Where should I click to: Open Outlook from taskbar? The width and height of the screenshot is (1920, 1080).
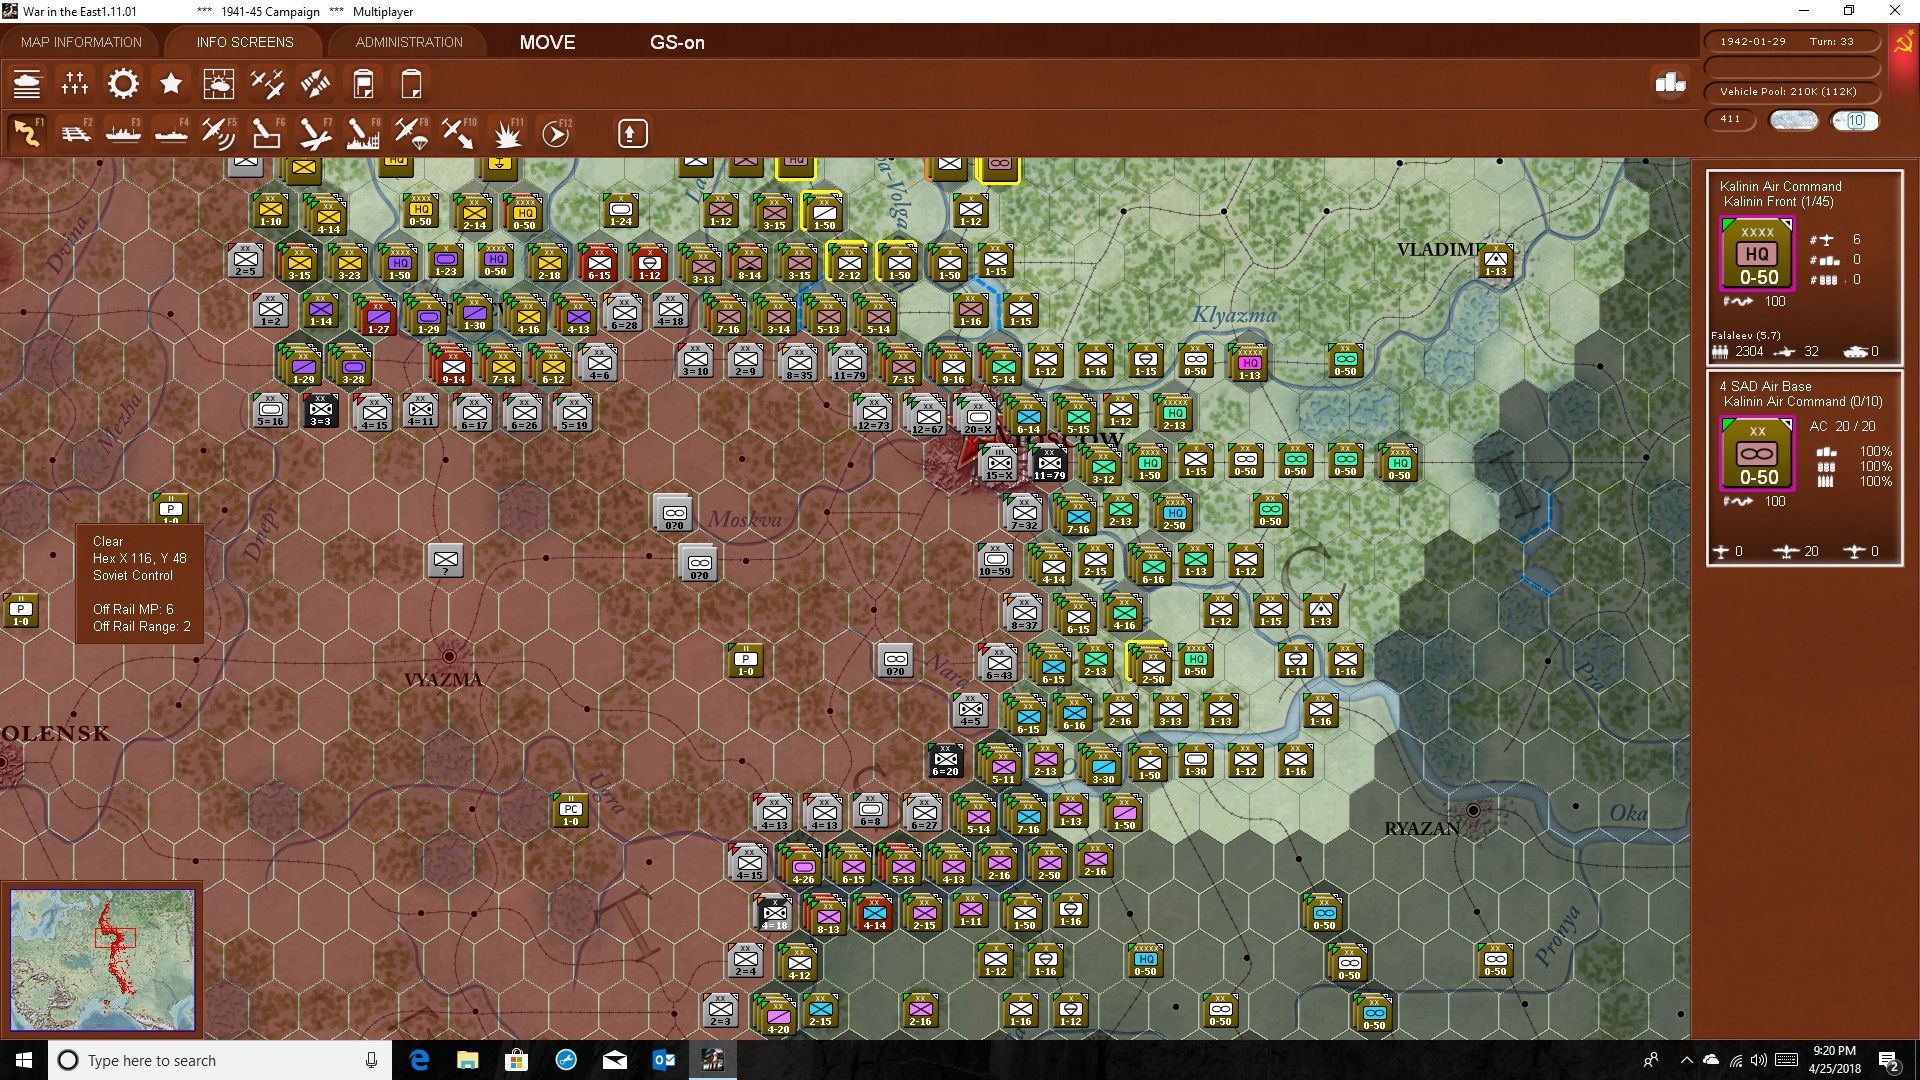click(664, 1060)
